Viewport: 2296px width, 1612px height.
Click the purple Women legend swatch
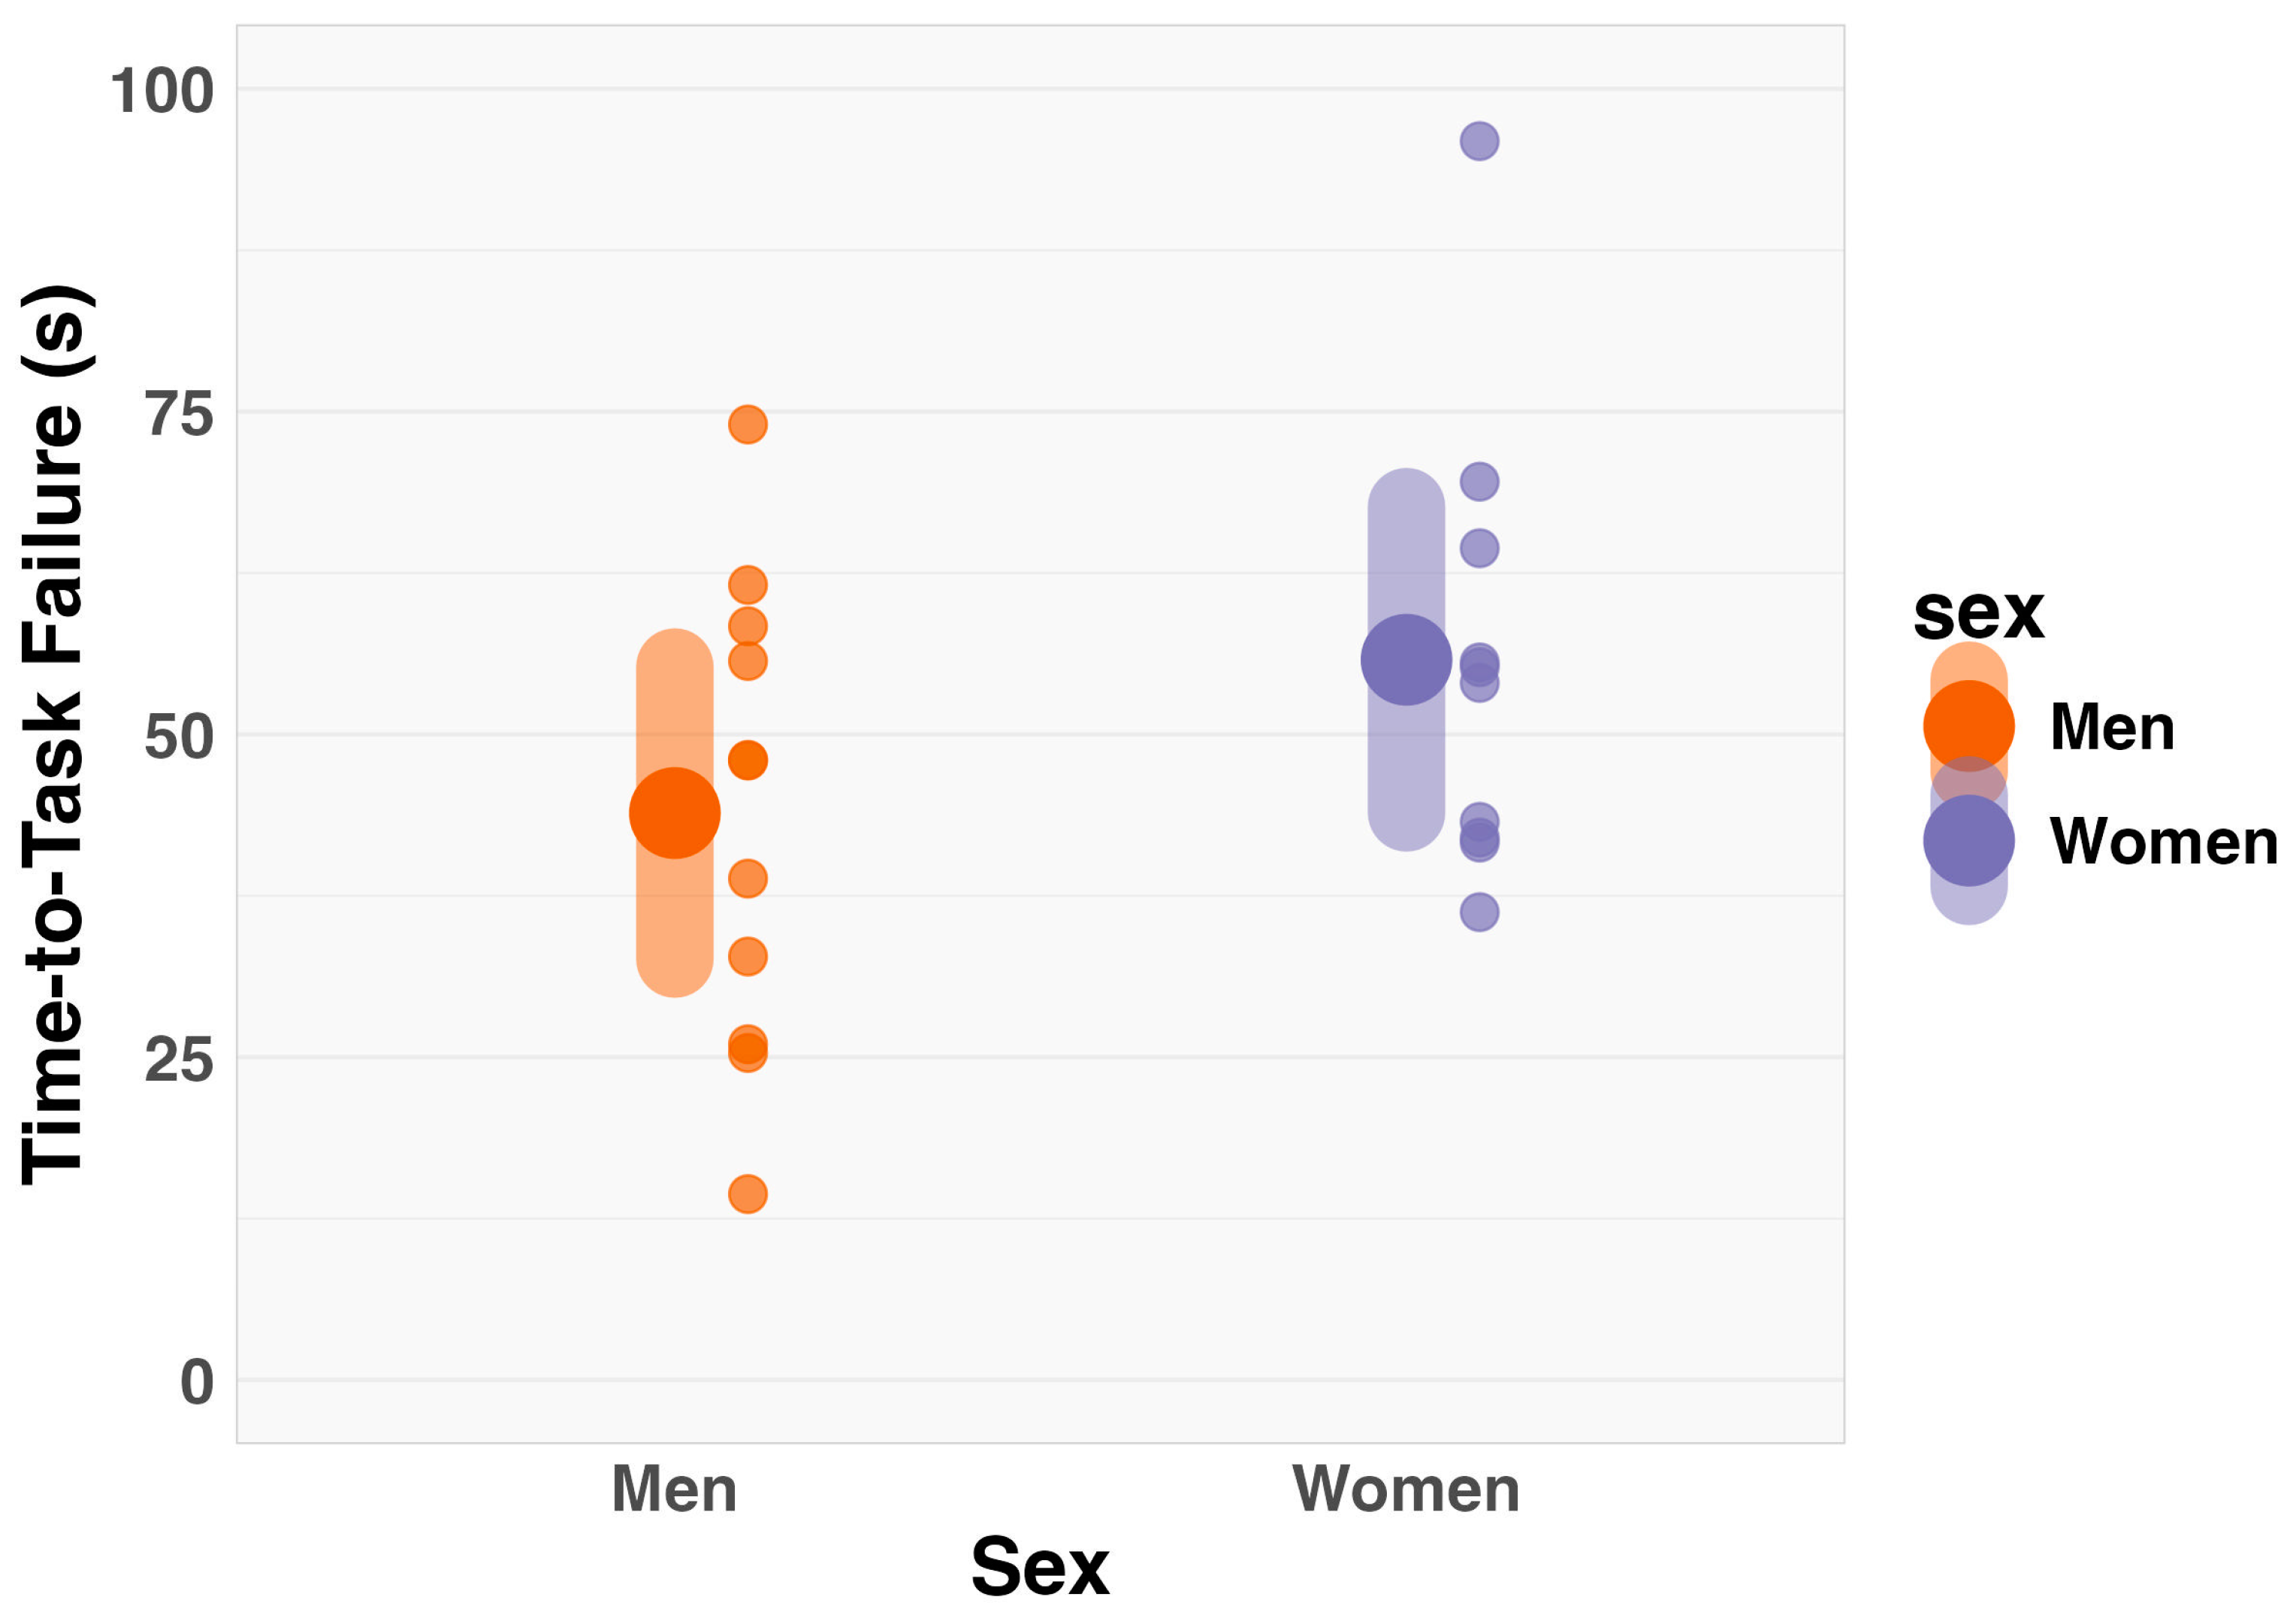pyautogui.click(x=1968, y=840)
